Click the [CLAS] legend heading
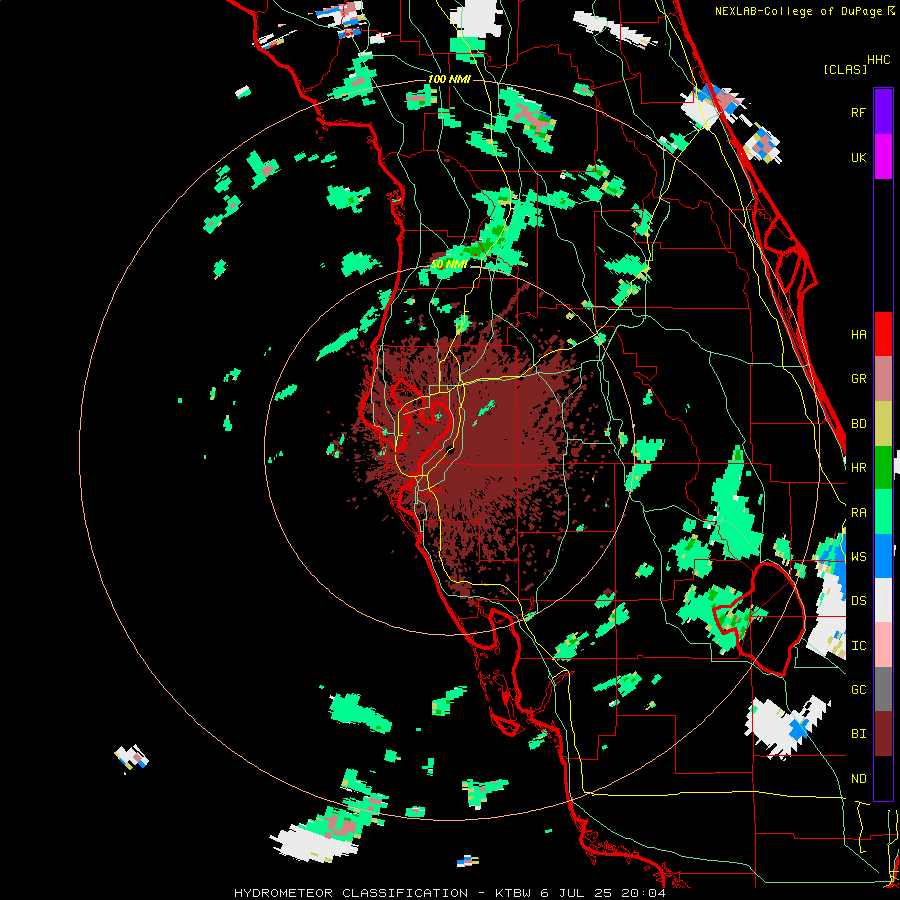The image size is (900, 900). [845, 70]
